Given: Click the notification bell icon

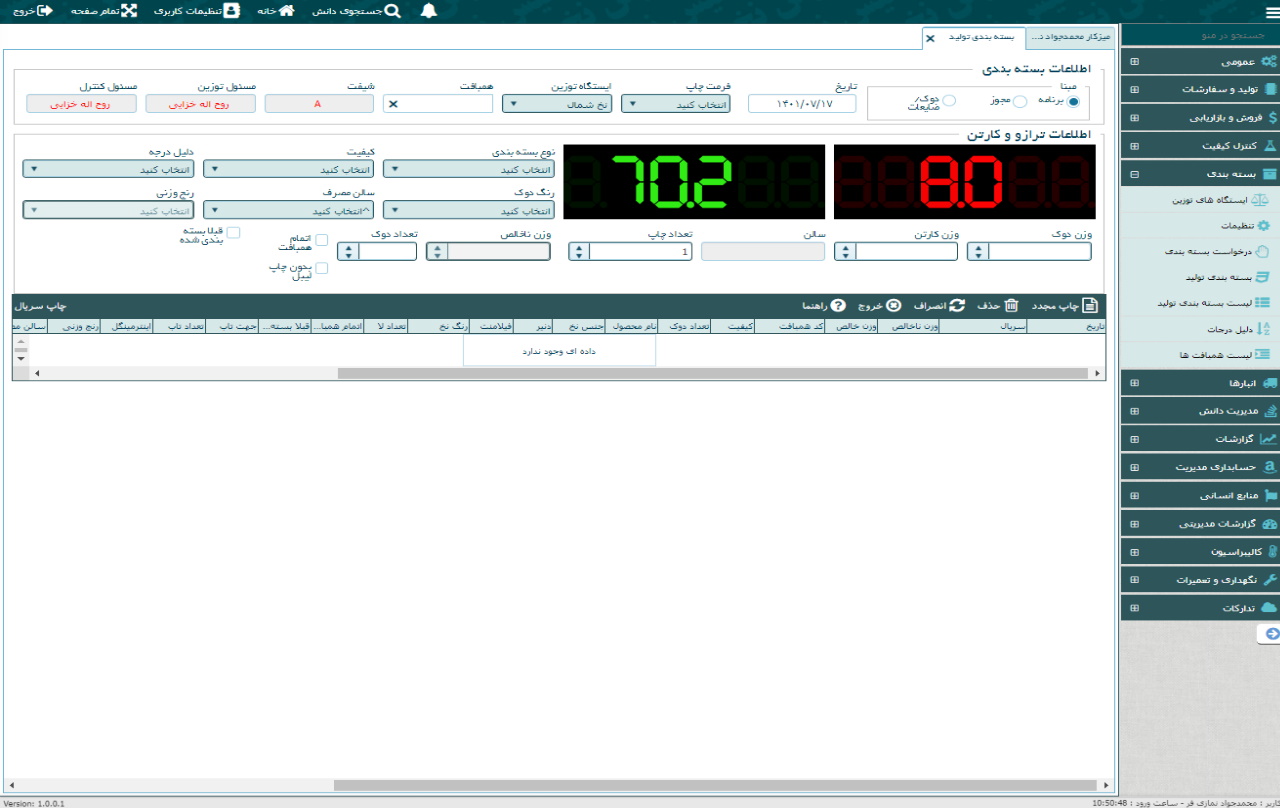Looking at the screenshot, I should [x=428, y=11].
